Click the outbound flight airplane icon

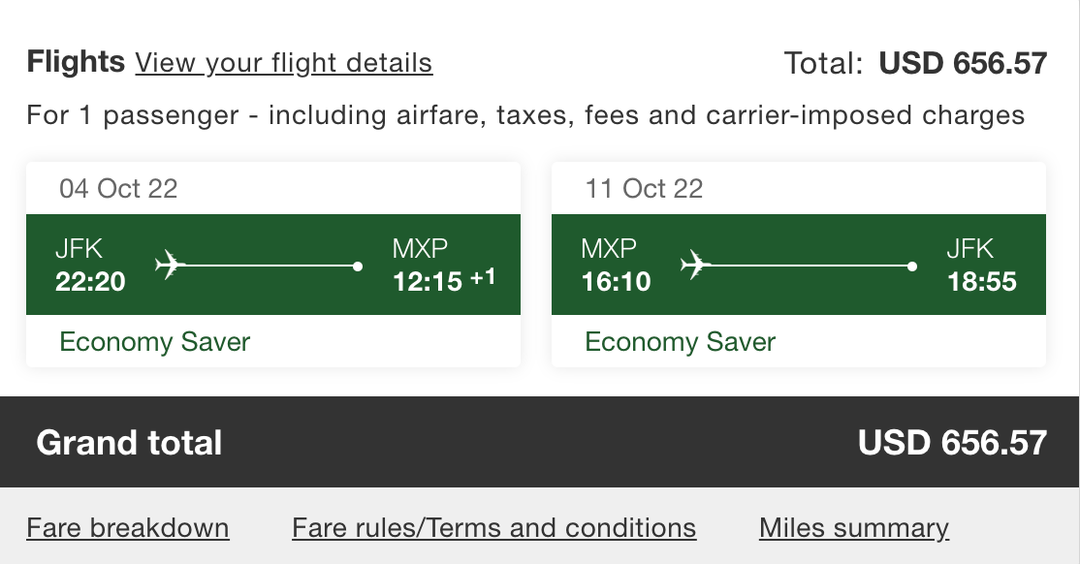coord(171,265)
